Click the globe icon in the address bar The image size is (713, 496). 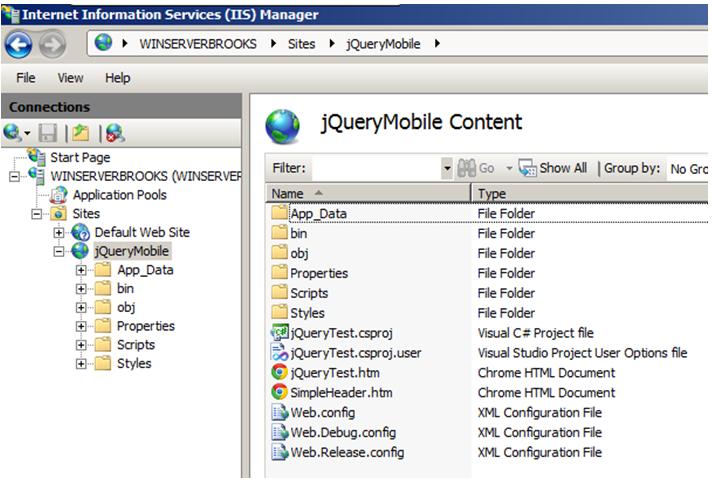click(103, 43)
